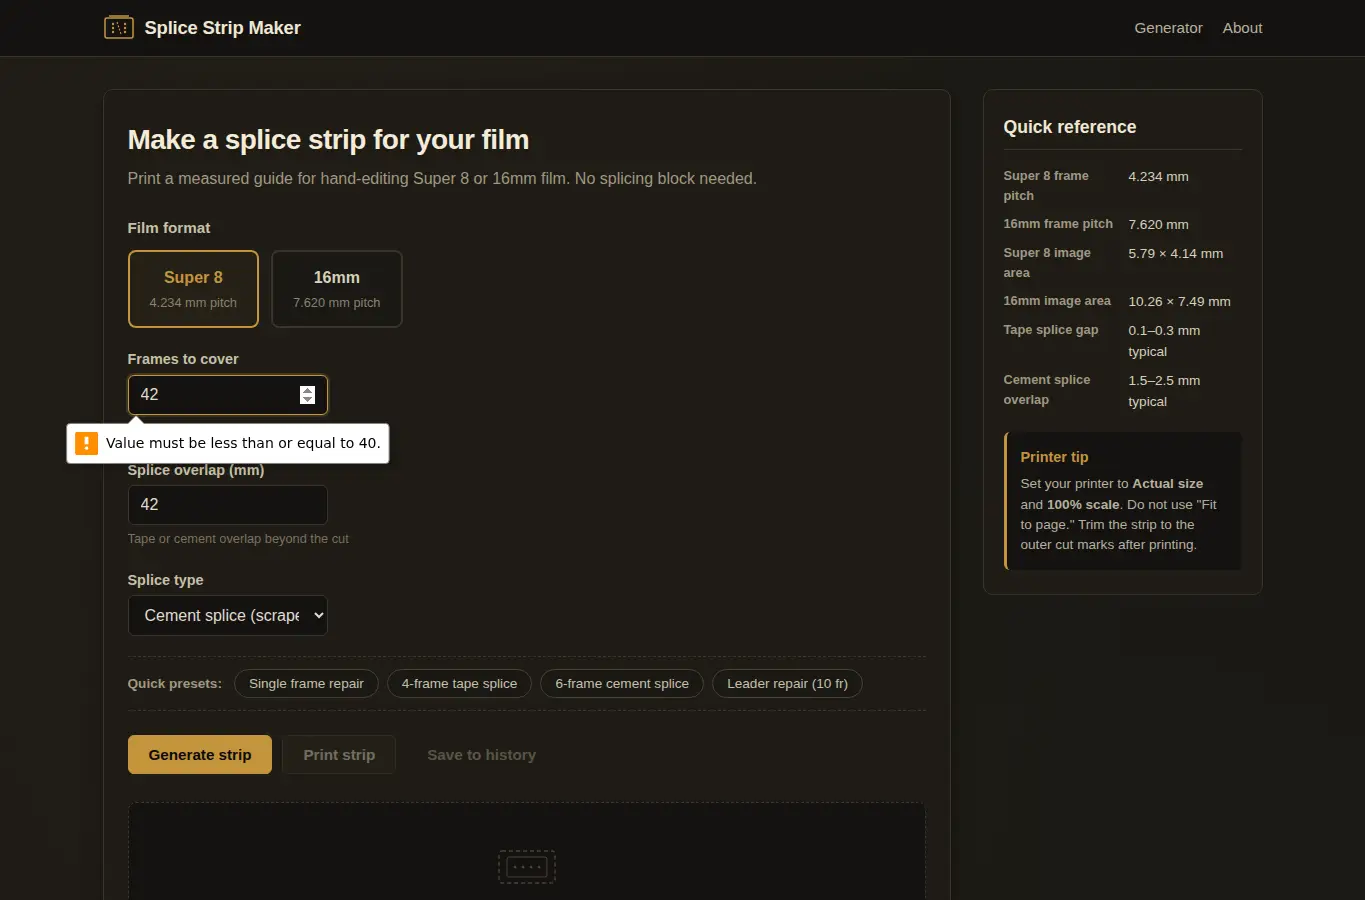
Task: Choose the 16mm film format
Action: (337, 289)
